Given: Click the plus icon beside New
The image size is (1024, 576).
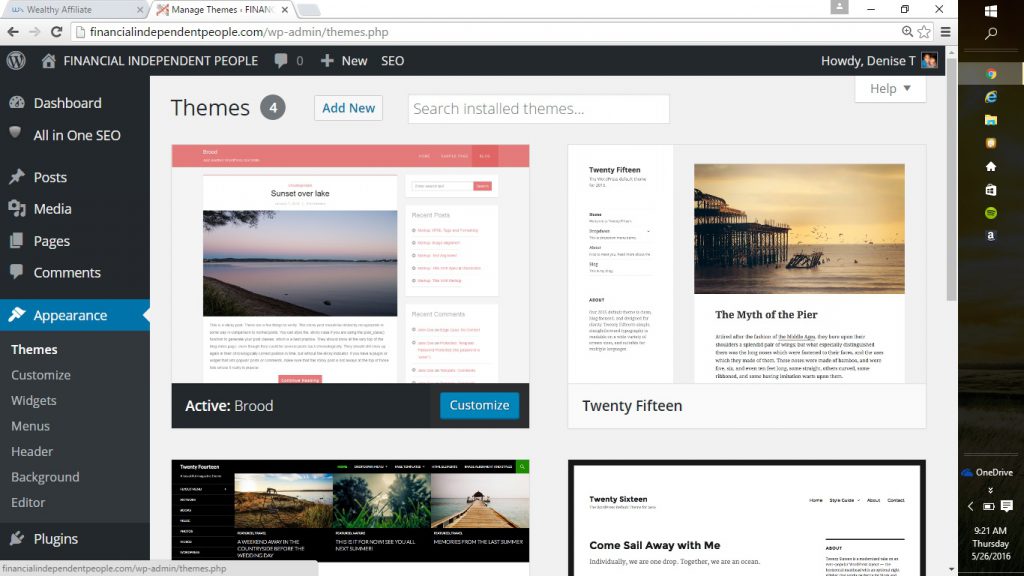Looking at the screenshot, I should point(327,61).
